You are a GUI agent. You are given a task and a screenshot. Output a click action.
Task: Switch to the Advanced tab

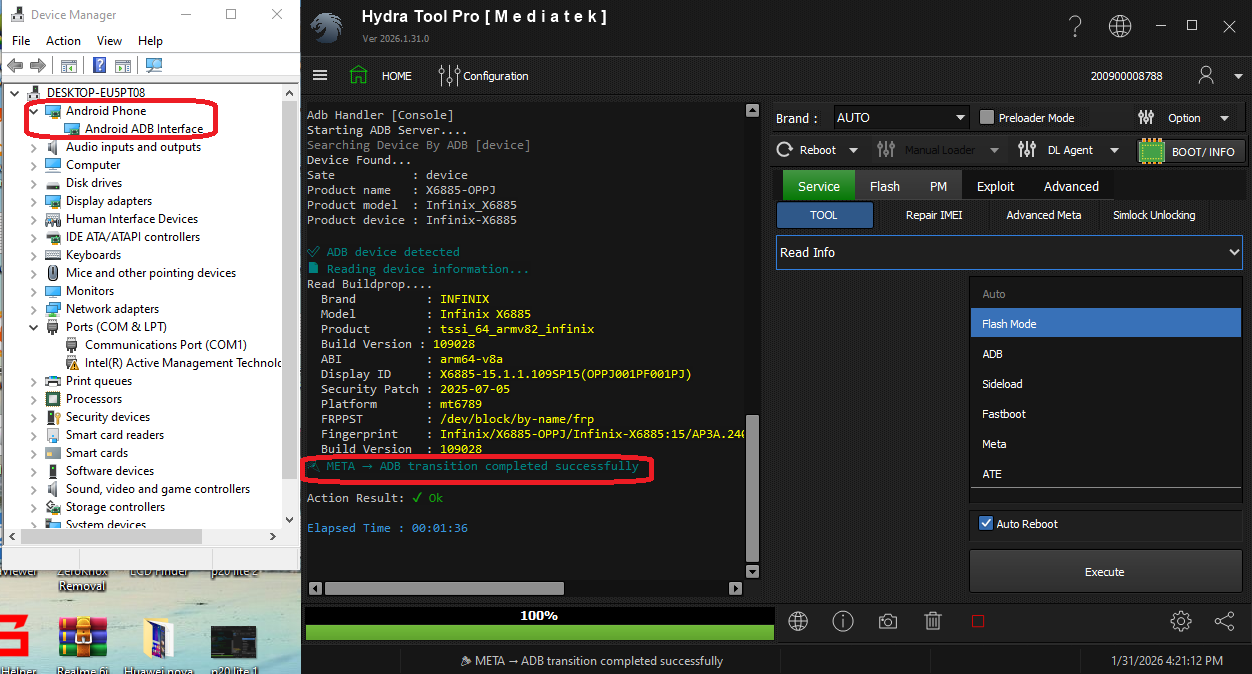(1071, 186)
